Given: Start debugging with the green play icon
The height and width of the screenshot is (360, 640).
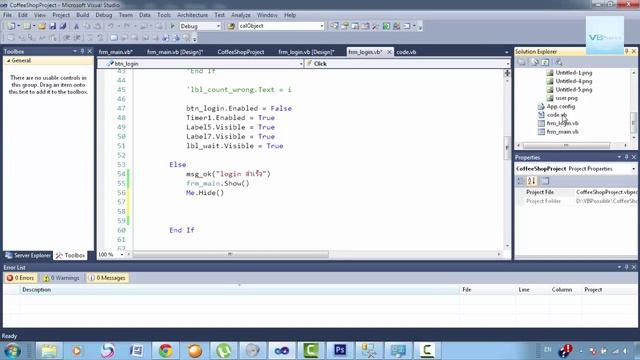Looking at the screenshot, I should [x=173, y=26].
